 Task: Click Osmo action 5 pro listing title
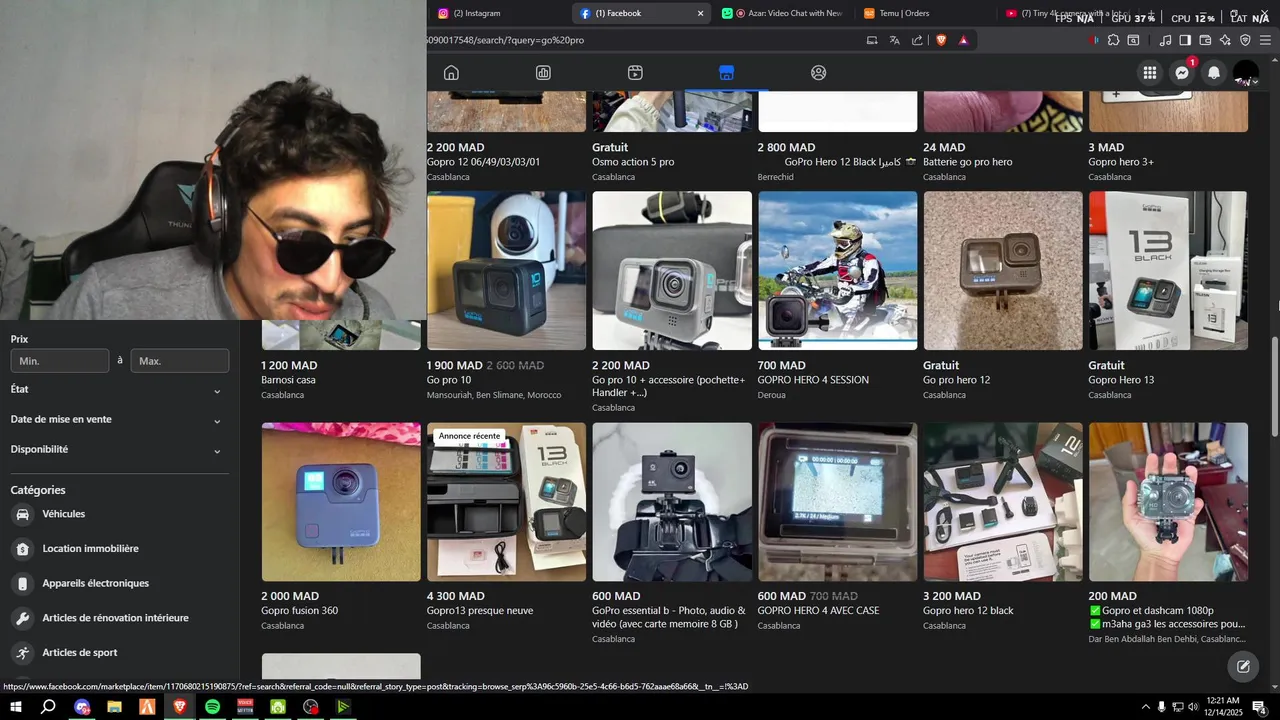(633, 162)
